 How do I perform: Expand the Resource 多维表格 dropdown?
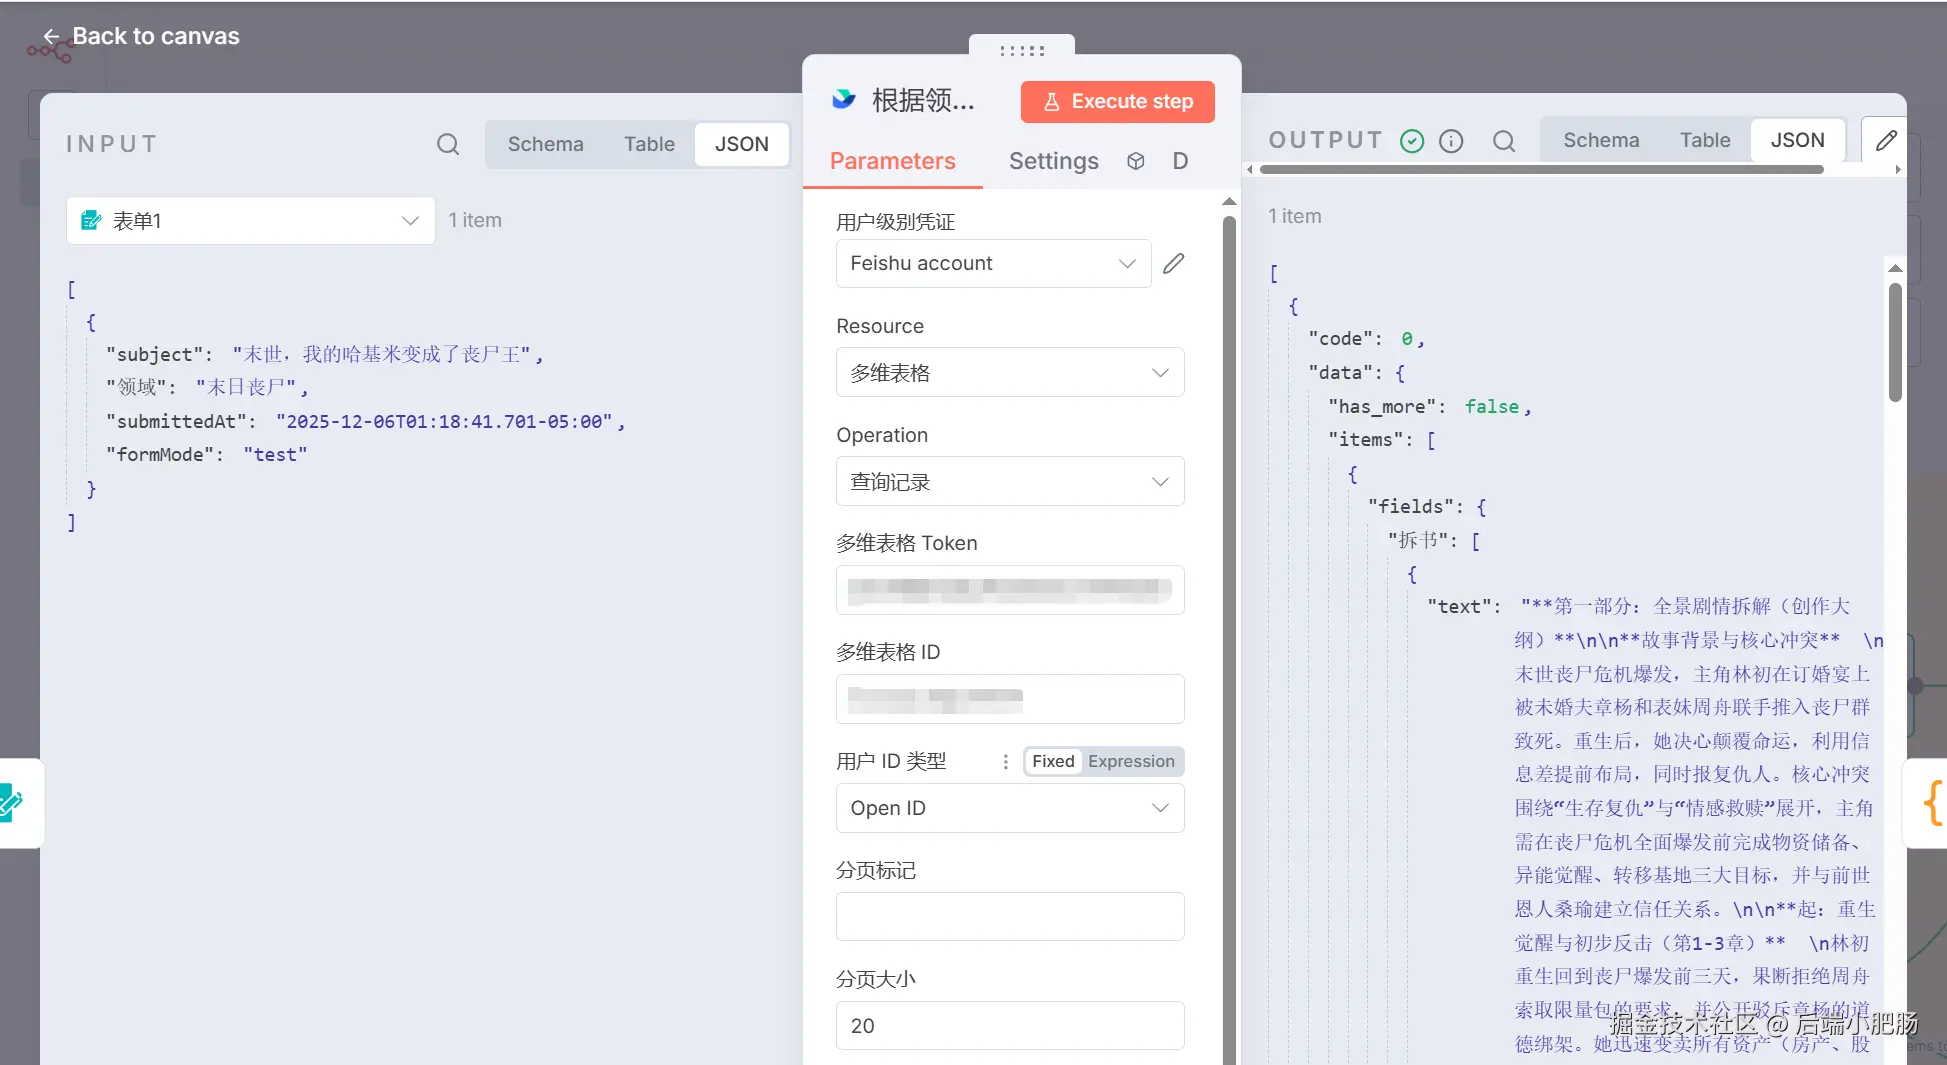tap(1009, 373)
